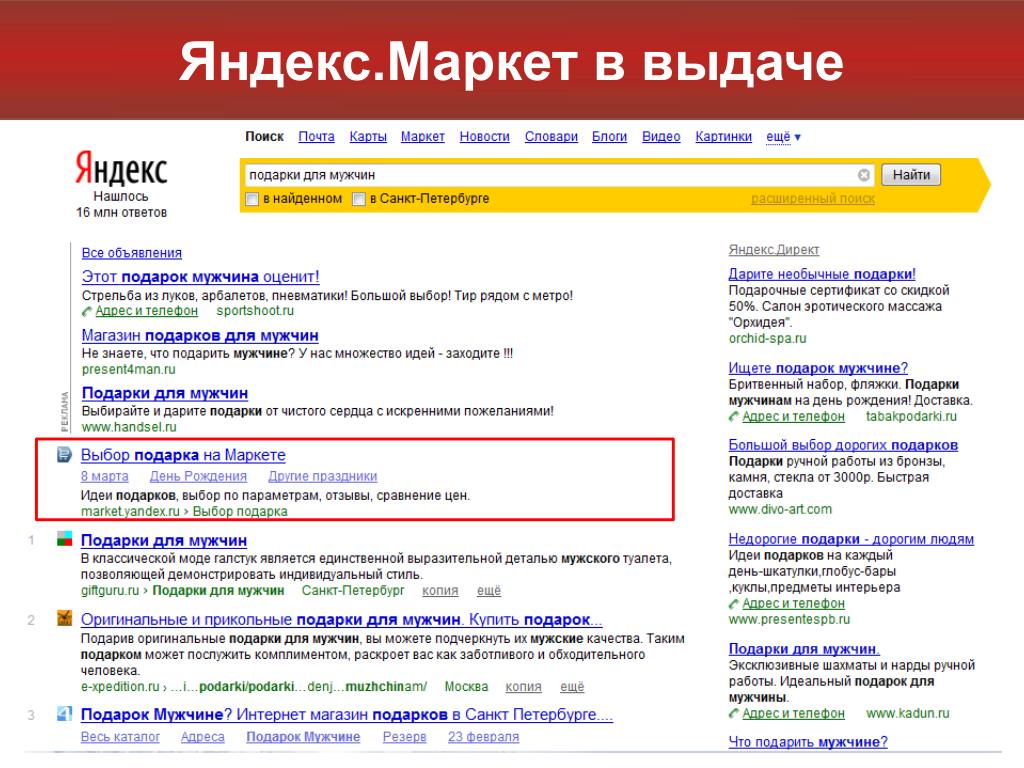This screenshot has width=1024, height=768.
Task: Click the 'День Рождения' sitelink
Action: pyautogui.click(x=199, y=476)
